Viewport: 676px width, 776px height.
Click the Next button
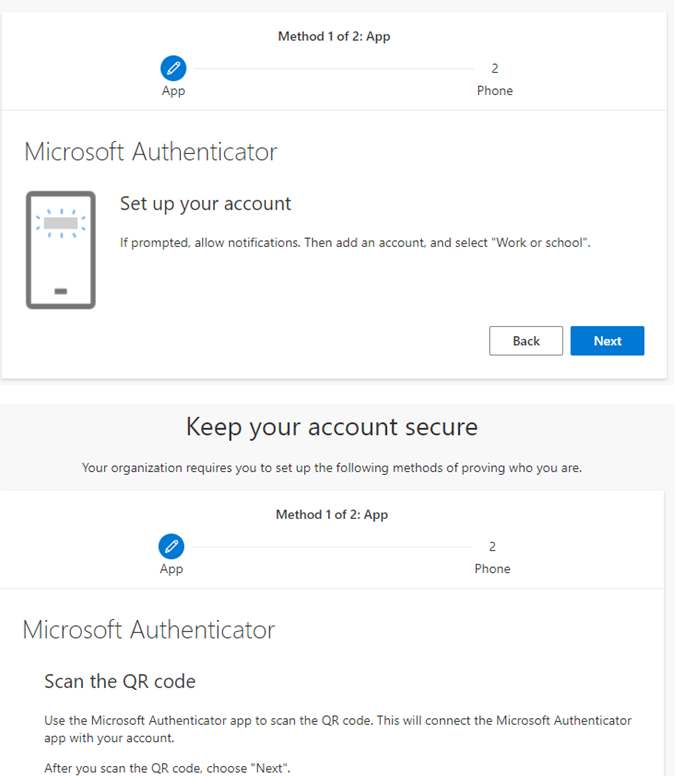[607, 341]
